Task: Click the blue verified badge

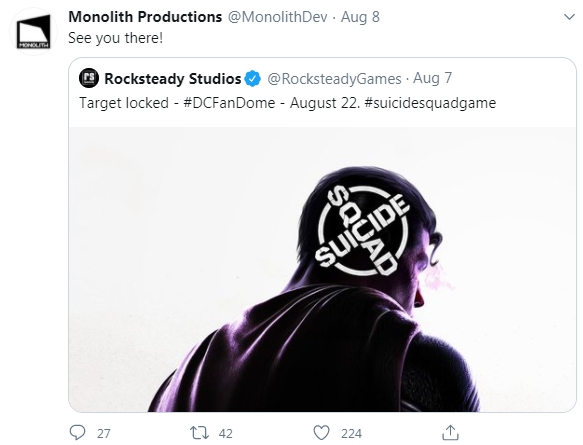Action: pos(253,78)
